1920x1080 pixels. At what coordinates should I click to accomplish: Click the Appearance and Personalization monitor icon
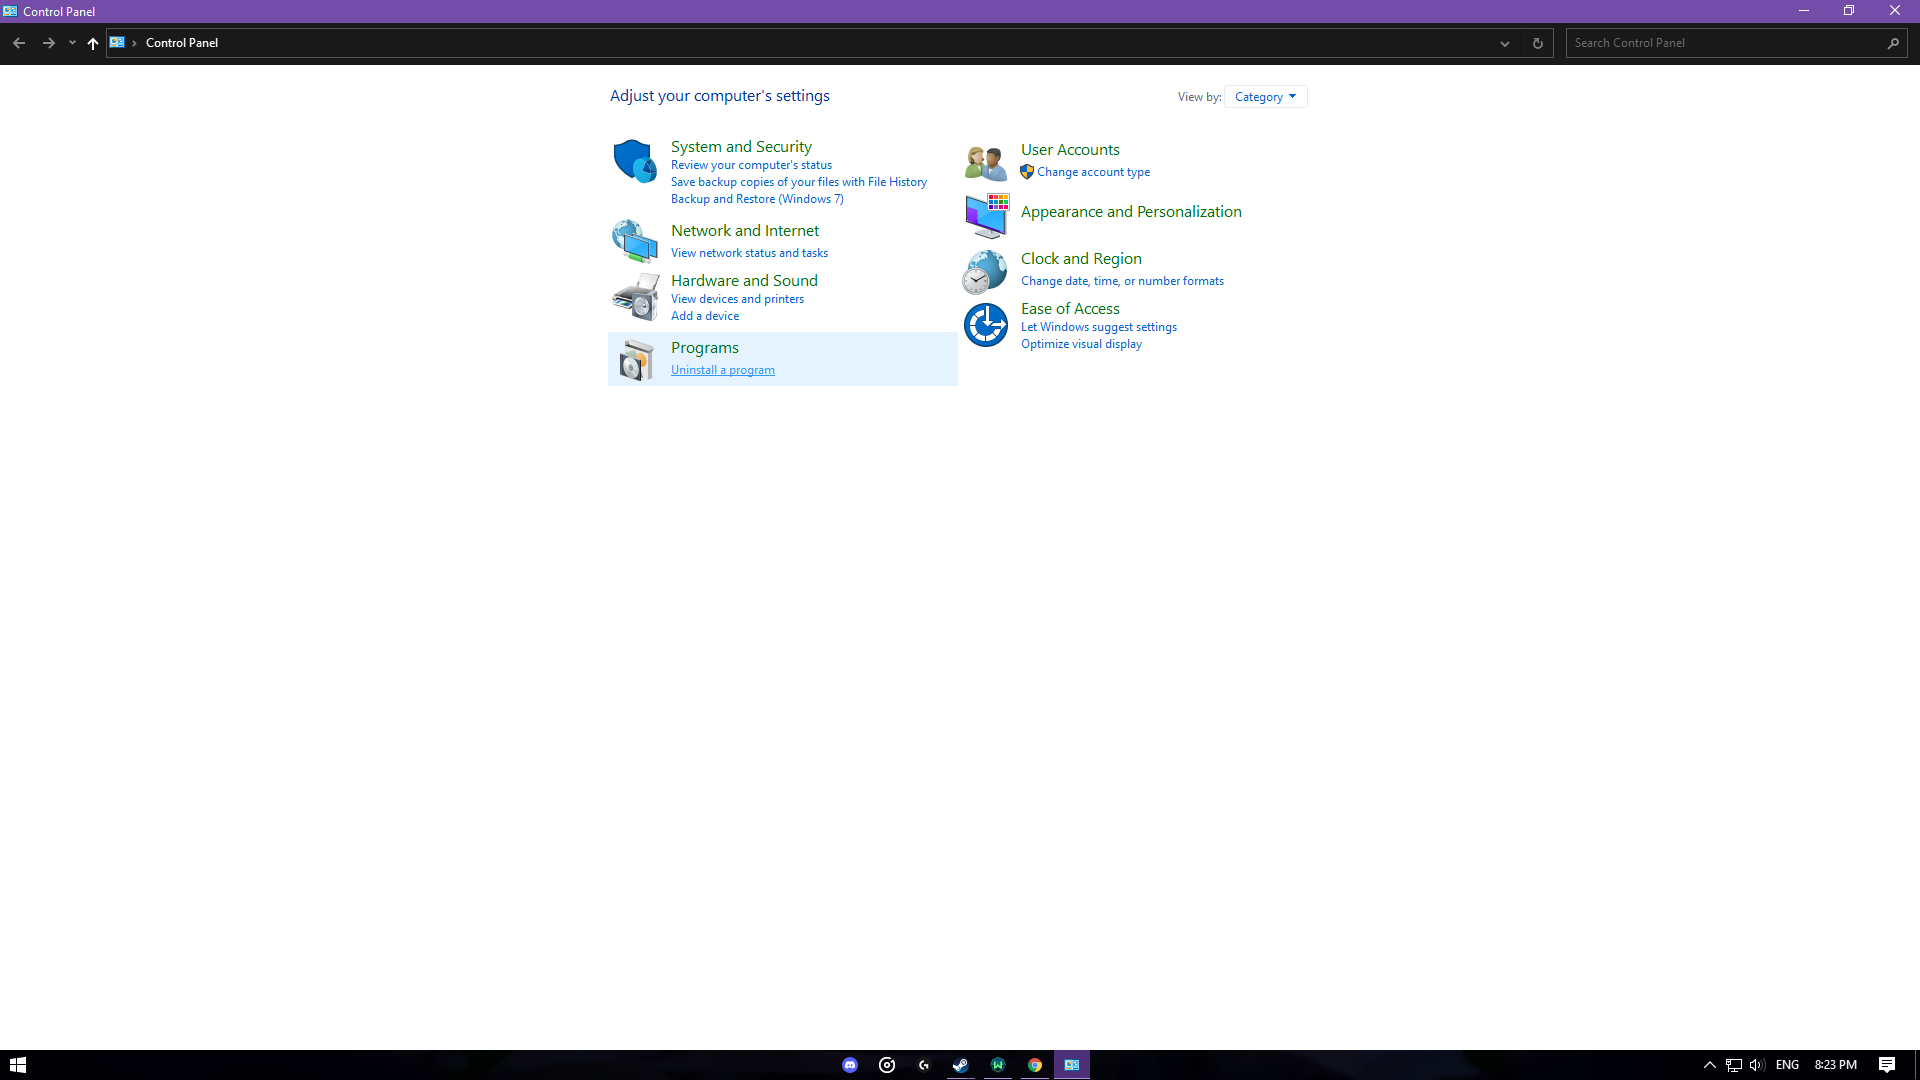click(986, 216)
